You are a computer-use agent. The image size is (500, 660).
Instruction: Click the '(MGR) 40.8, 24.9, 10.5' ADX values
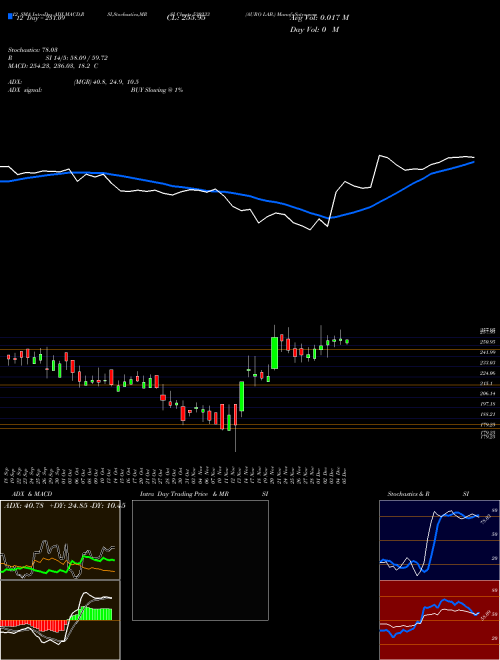(x=106, y=82)
